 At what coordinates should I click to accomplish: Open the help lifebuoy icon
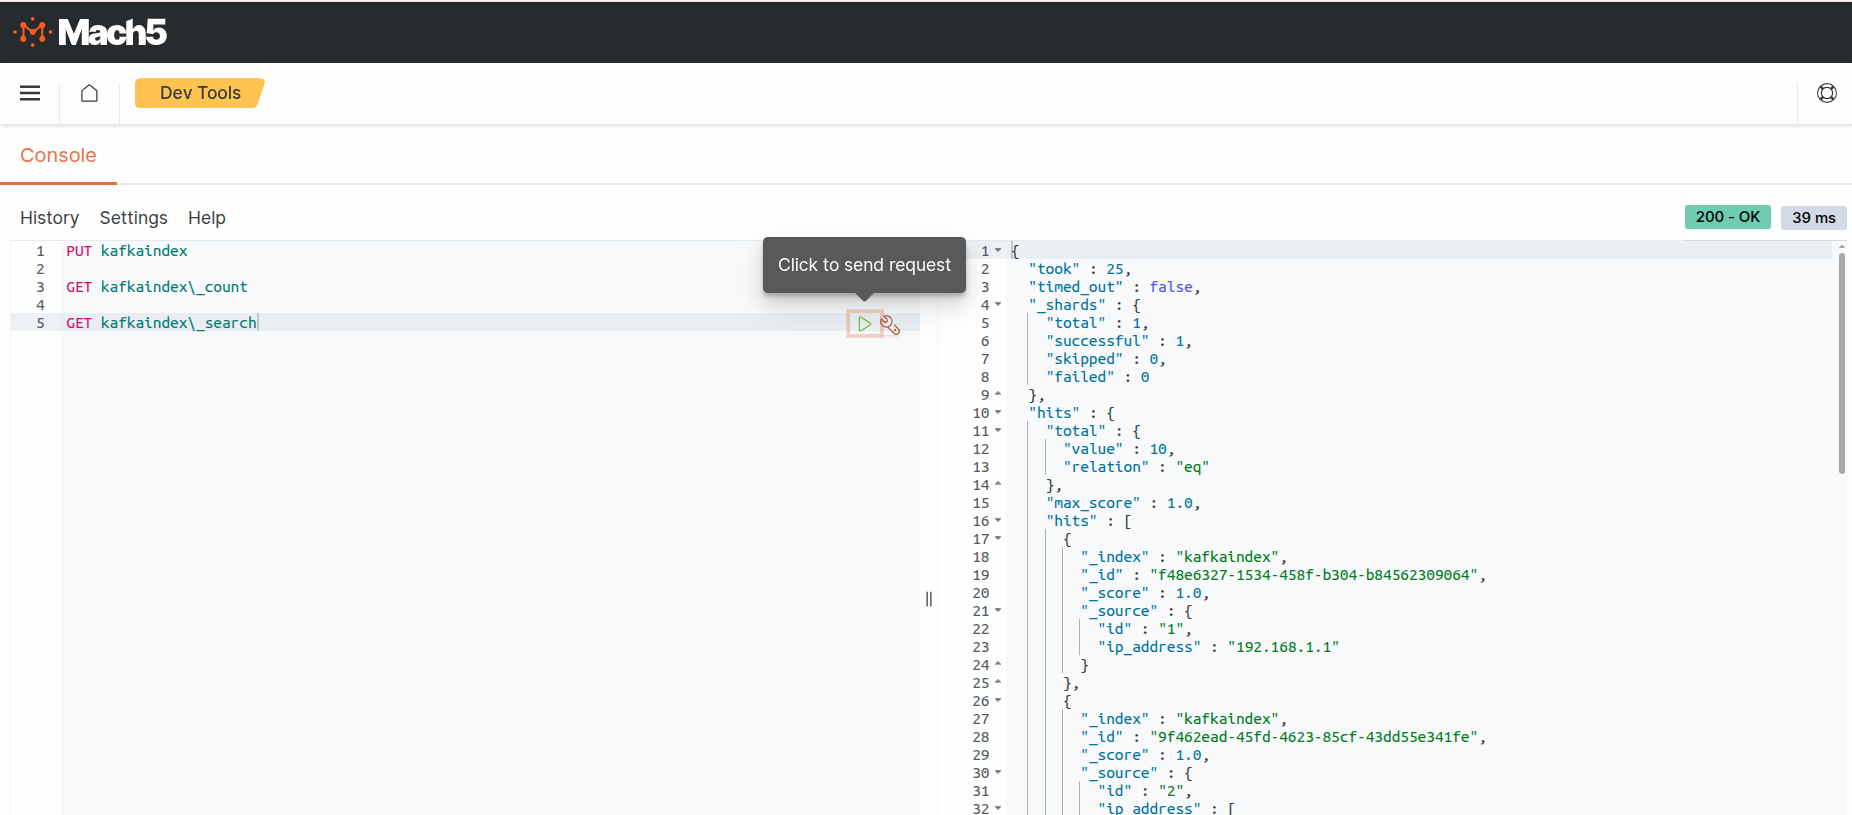point(1826,93)
